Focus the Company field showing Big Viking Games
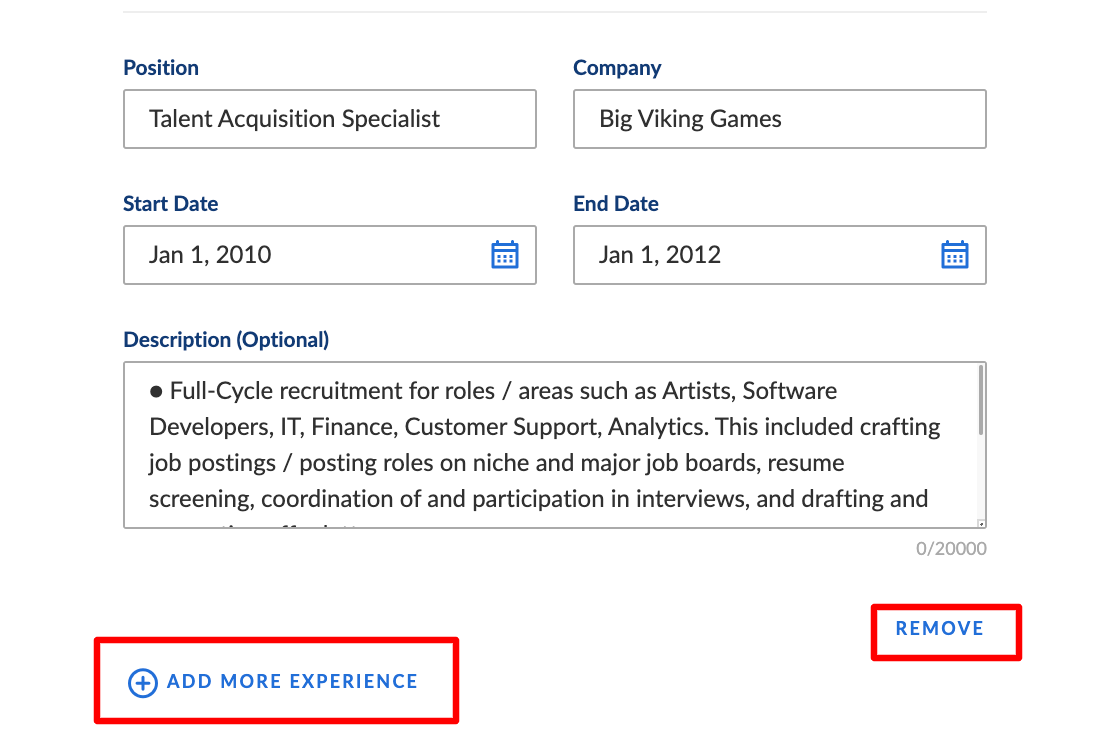This screenshot has height=752, width=1103. click(x=779, y=119)
